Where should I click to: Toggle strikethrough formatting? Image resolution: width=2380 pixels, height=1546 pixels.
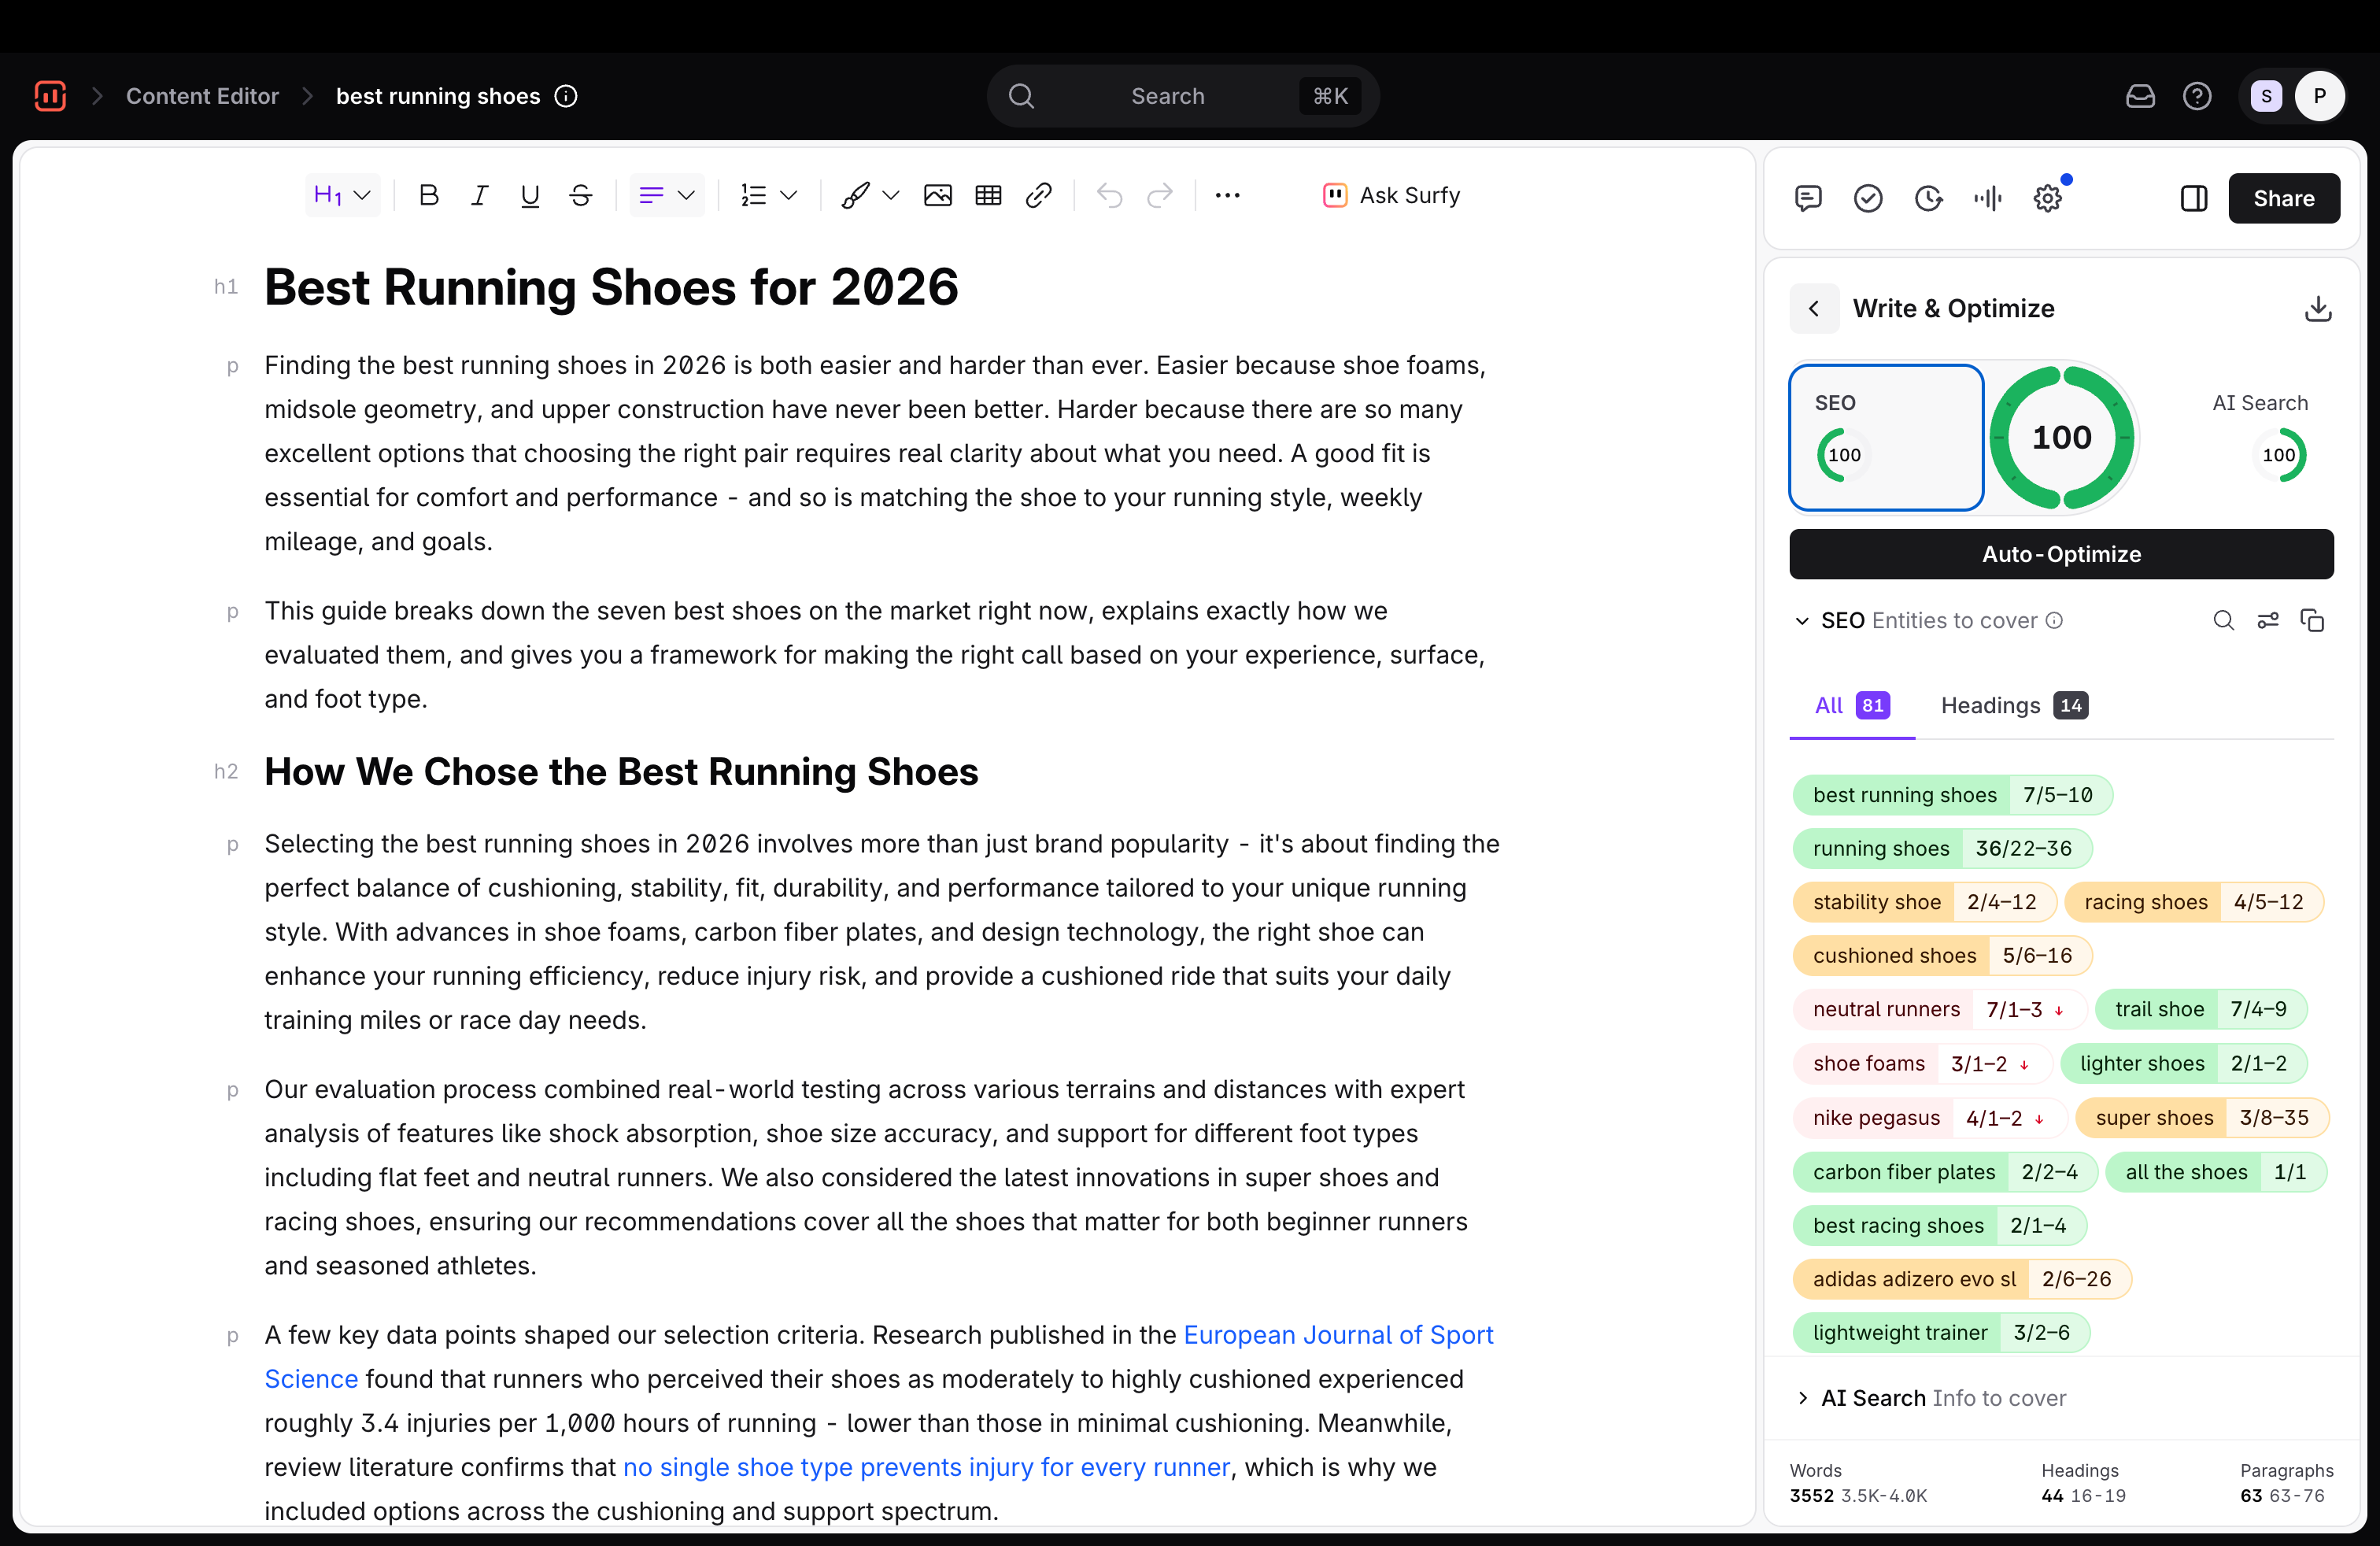581,196
